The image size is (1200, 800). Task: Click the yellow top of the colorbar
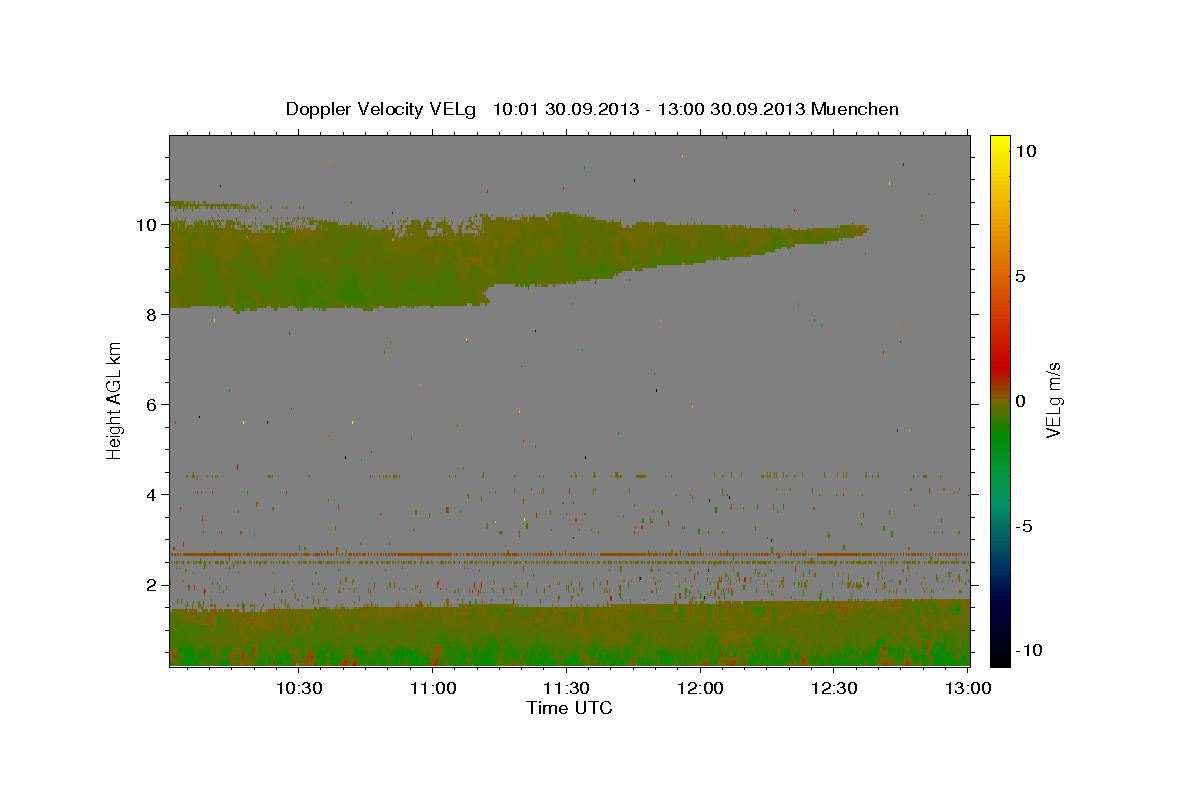tap(1000, 145)
